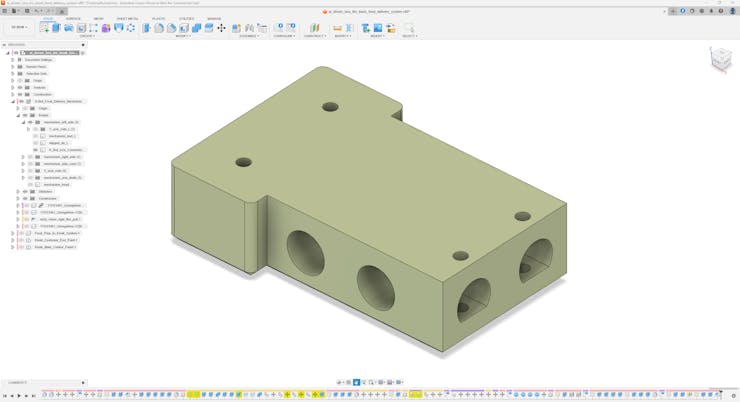Select the Revolve tool
740x402 pixels.
pyautogui.click(x=69, y=28)
